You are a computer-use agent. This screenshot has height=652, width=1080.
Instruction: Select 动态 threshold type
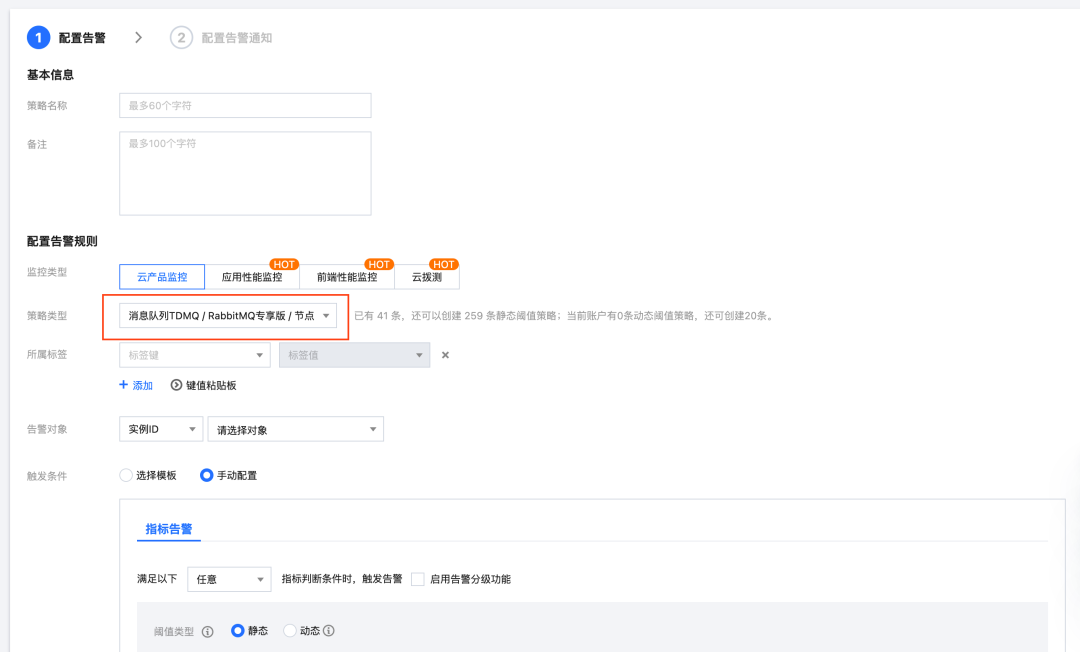[290, 630]
